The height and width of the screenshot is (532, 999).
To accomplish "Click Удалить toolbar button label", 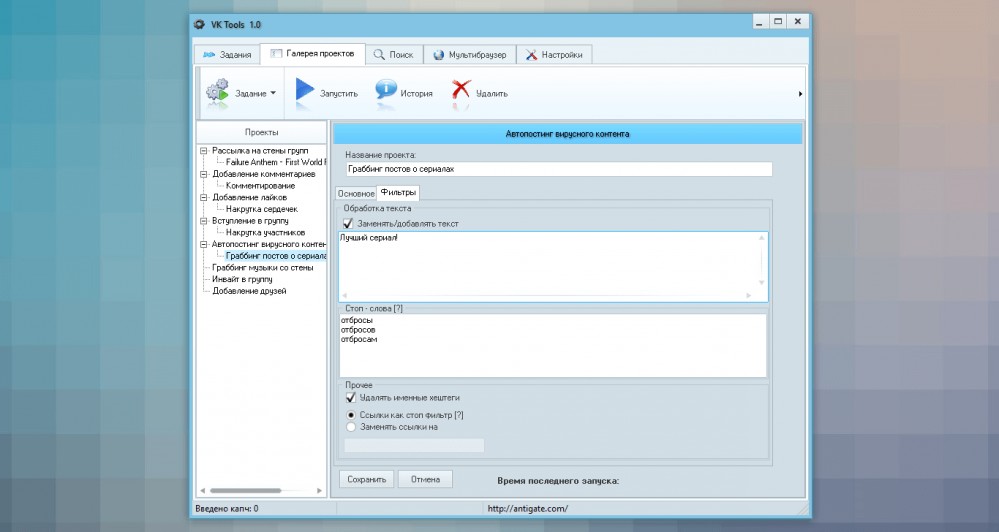I will 492,94.
